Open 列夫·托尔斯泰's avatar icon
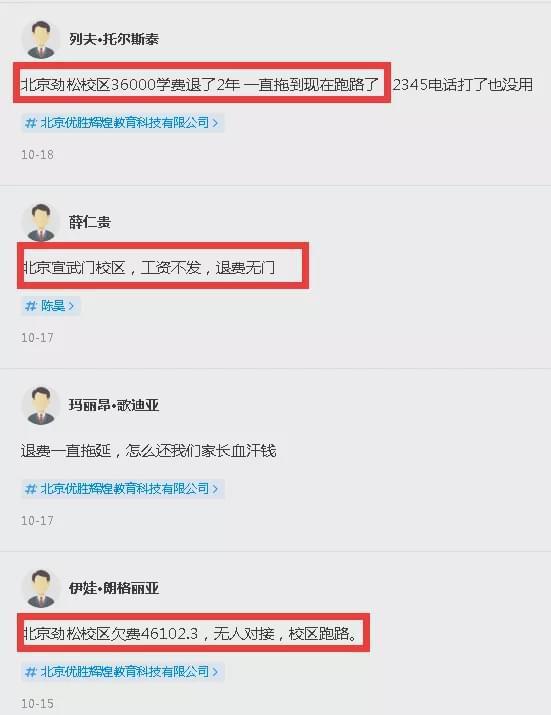This screenshot has width=551, height=715. click(x=41, y=39)
